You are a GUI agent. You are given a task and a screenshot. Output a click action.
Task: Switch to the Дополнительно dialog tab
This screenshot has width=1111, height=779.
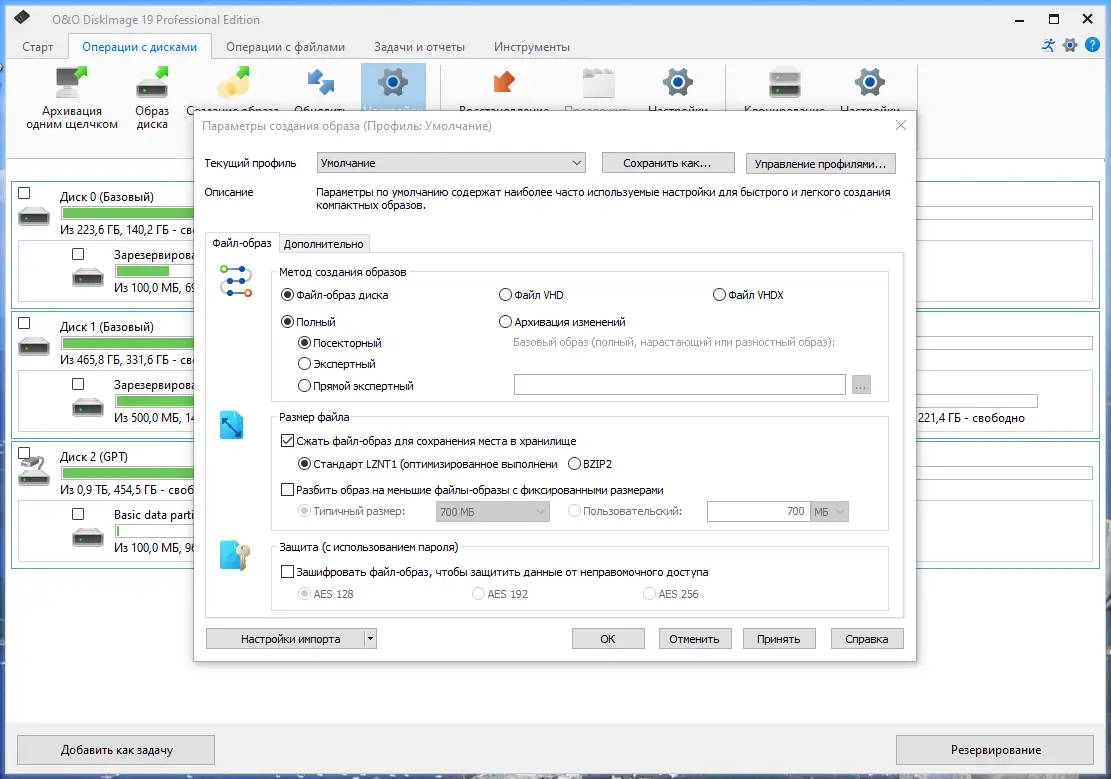coord(324,244)
